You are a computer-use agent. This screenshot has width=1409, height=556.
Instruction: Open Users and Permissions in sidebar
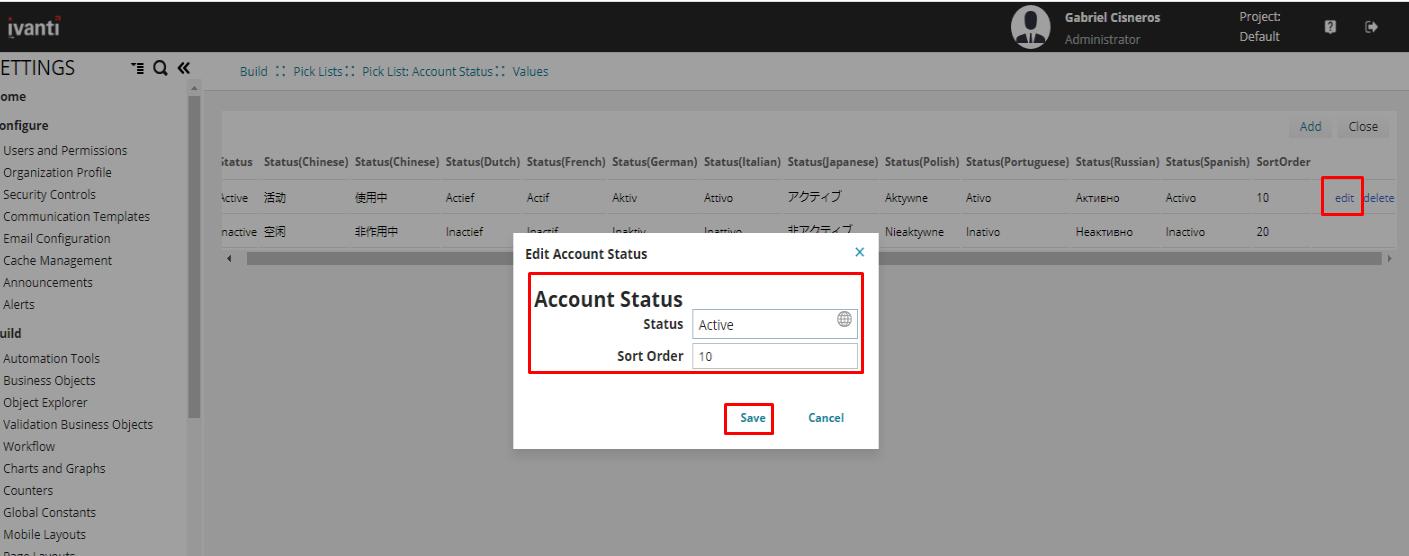(x=65, y=151)
